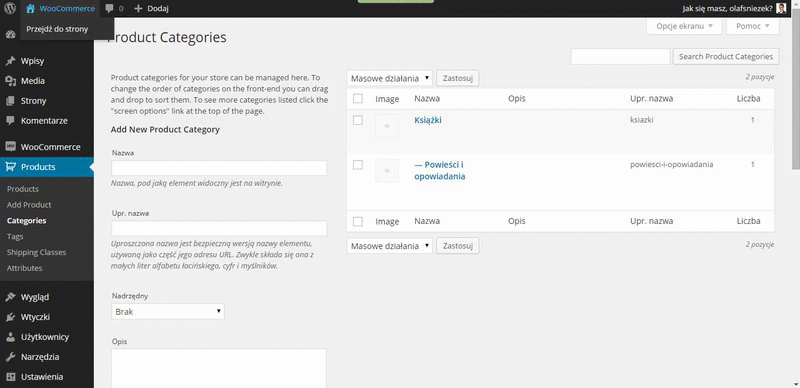Focus the Nazwa input field
Screen dimensions: 800x388
coord(219,168)
